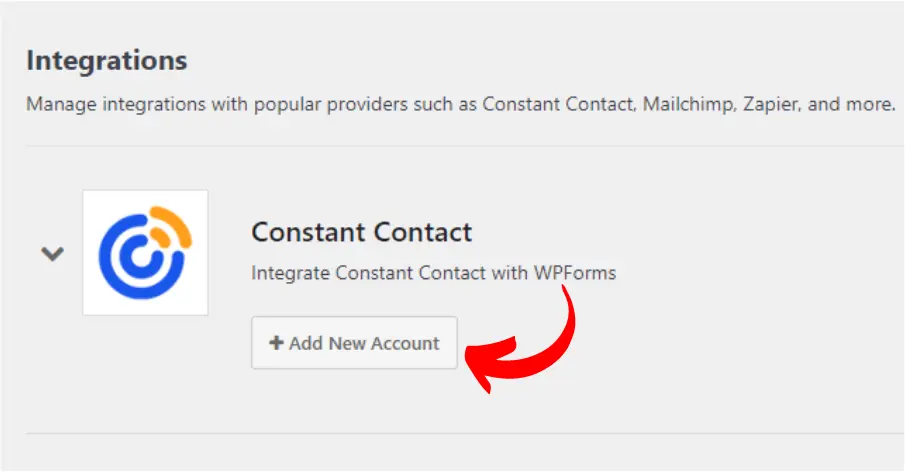Click the Integrate Constant Contact with WPForms text
The height and width of the screenshot is (472, 906).
pyautogui.click(x=434, y=273)
